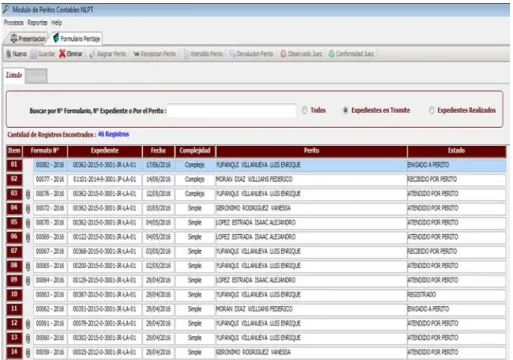Select Expedientes en Tramite radio option

(345, 110)
